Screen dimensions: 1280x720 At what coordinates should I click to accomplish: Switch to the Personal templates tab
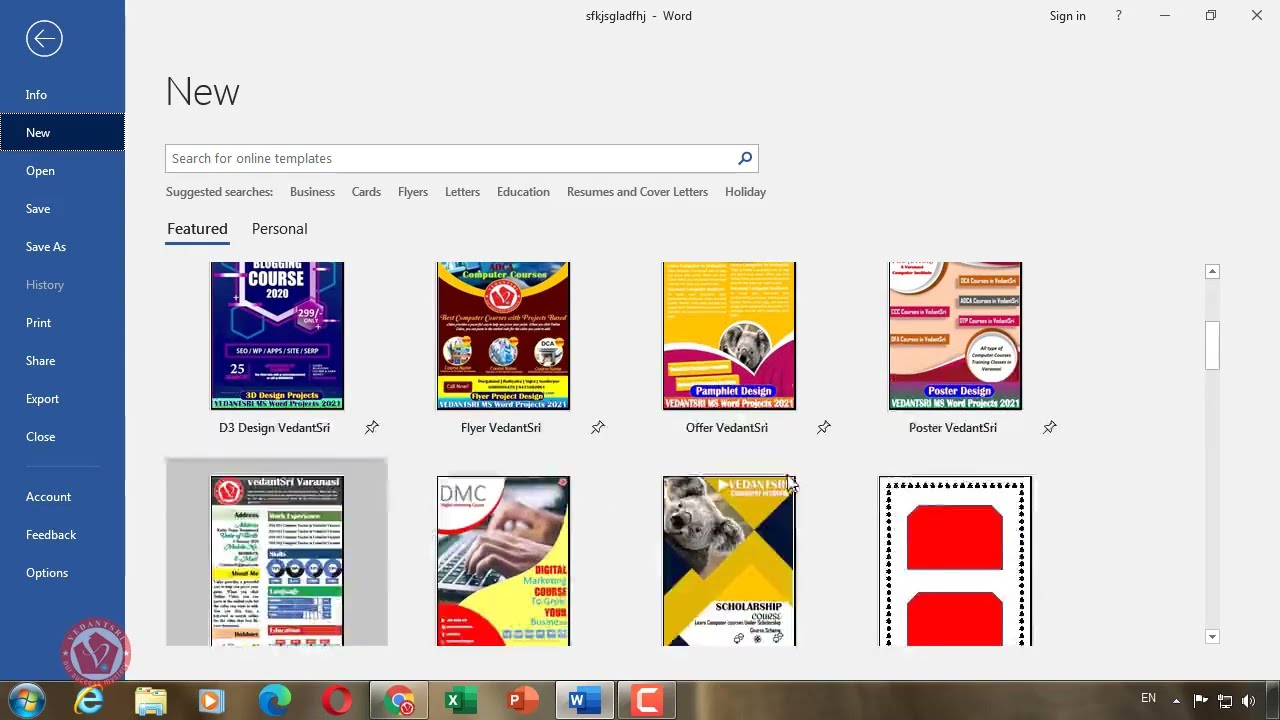click(279, 229)
